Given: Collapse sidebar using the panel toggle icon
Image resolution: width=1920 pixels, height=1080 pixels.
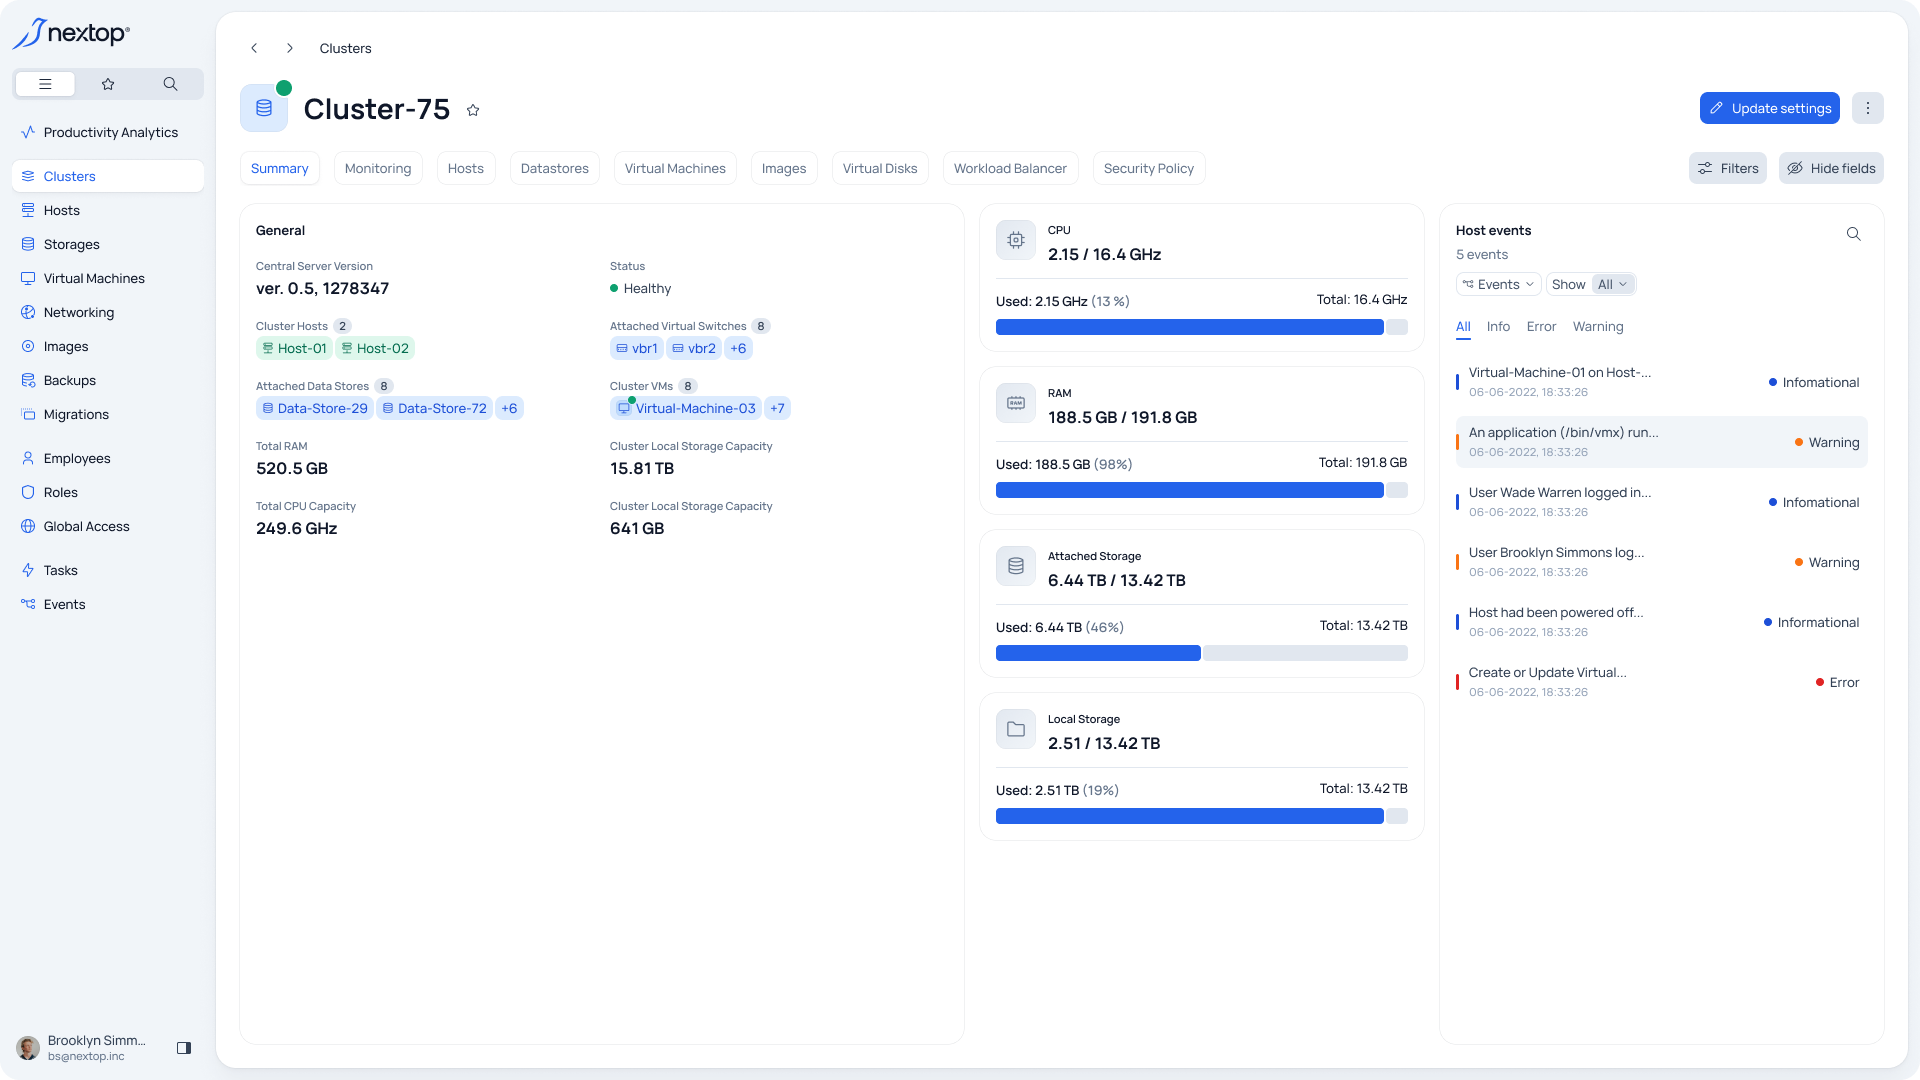Looking at the screenshot, I should pyautogui.click(x=184, y=1048).
